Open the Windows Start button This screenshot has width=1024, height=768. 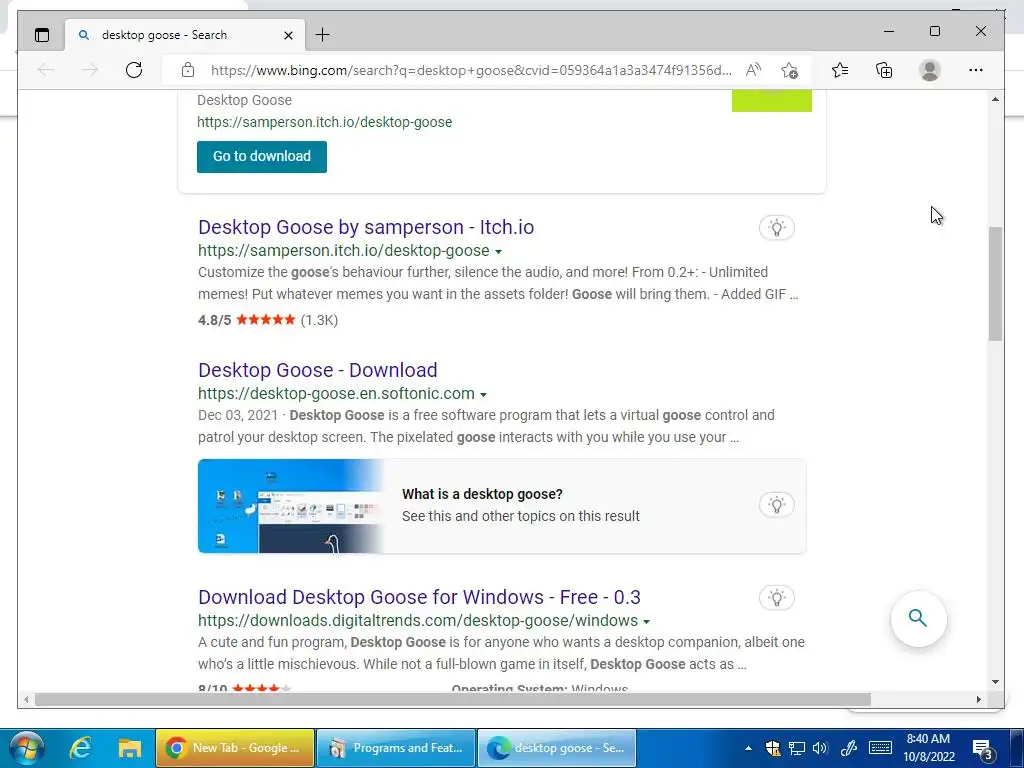coord(27,748)
